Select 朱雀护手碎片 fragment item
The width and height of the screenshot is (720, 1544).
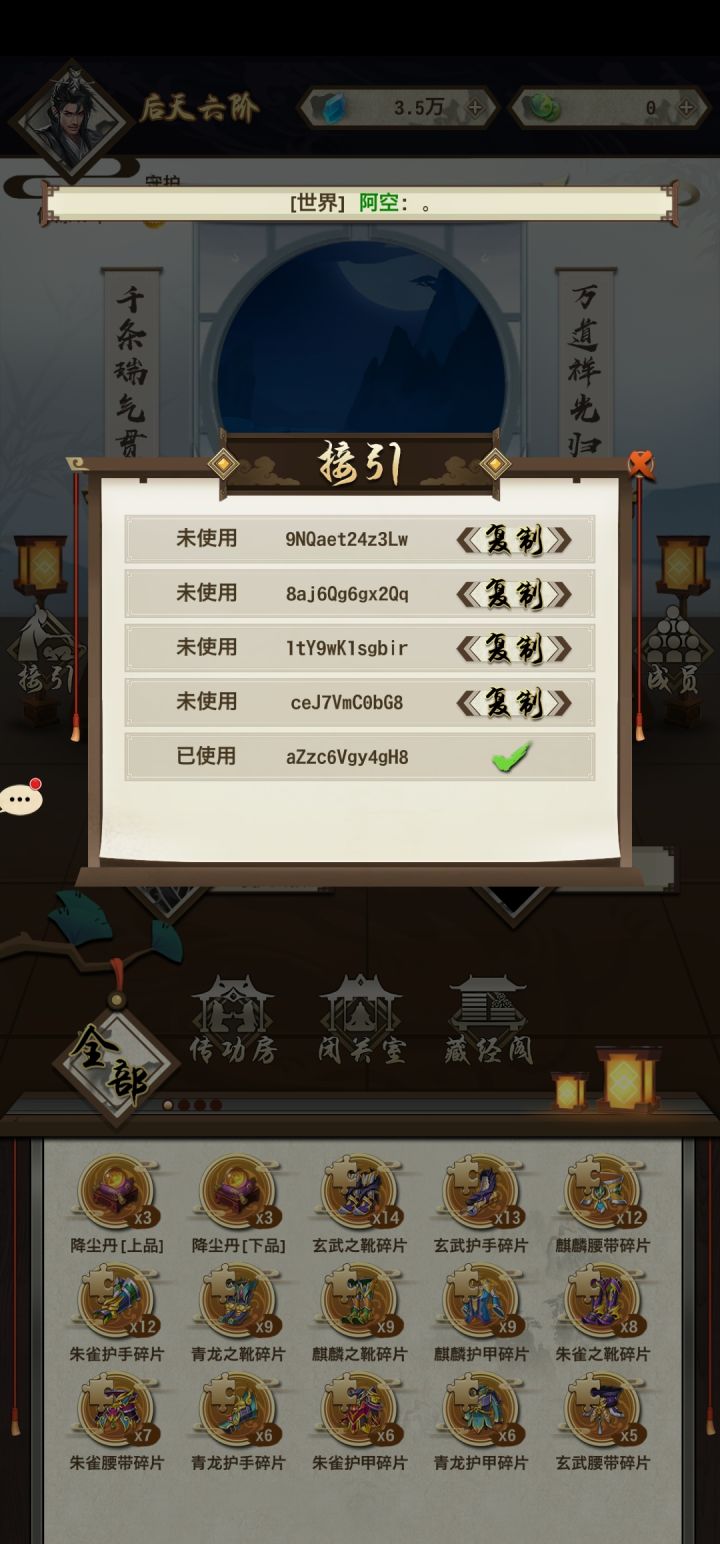click(x=117, y=1312)
